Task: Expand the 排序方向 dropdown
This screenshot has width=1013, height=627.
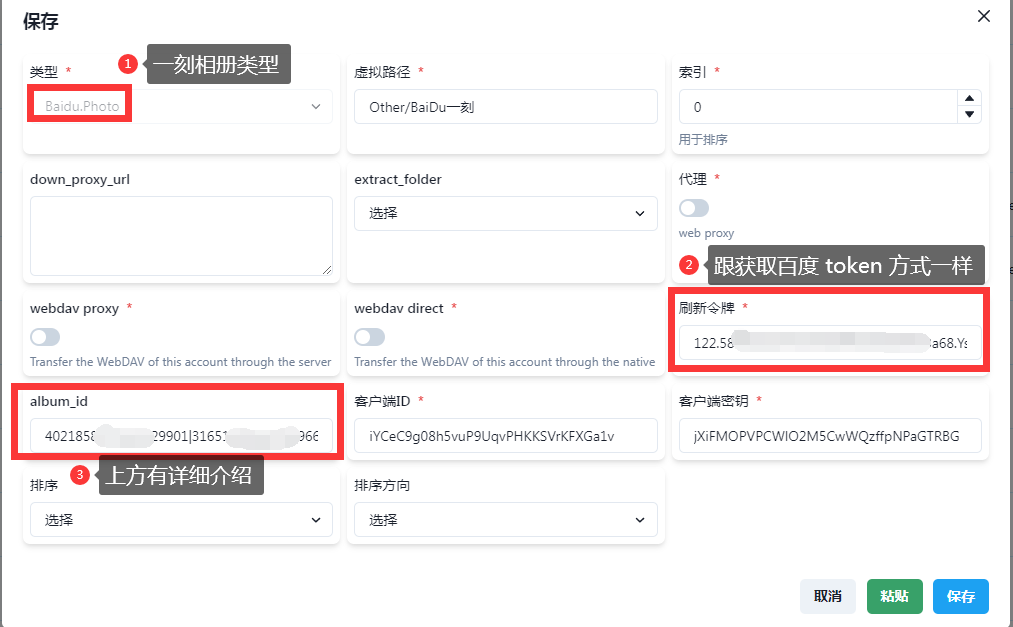Action: [505, 520]
